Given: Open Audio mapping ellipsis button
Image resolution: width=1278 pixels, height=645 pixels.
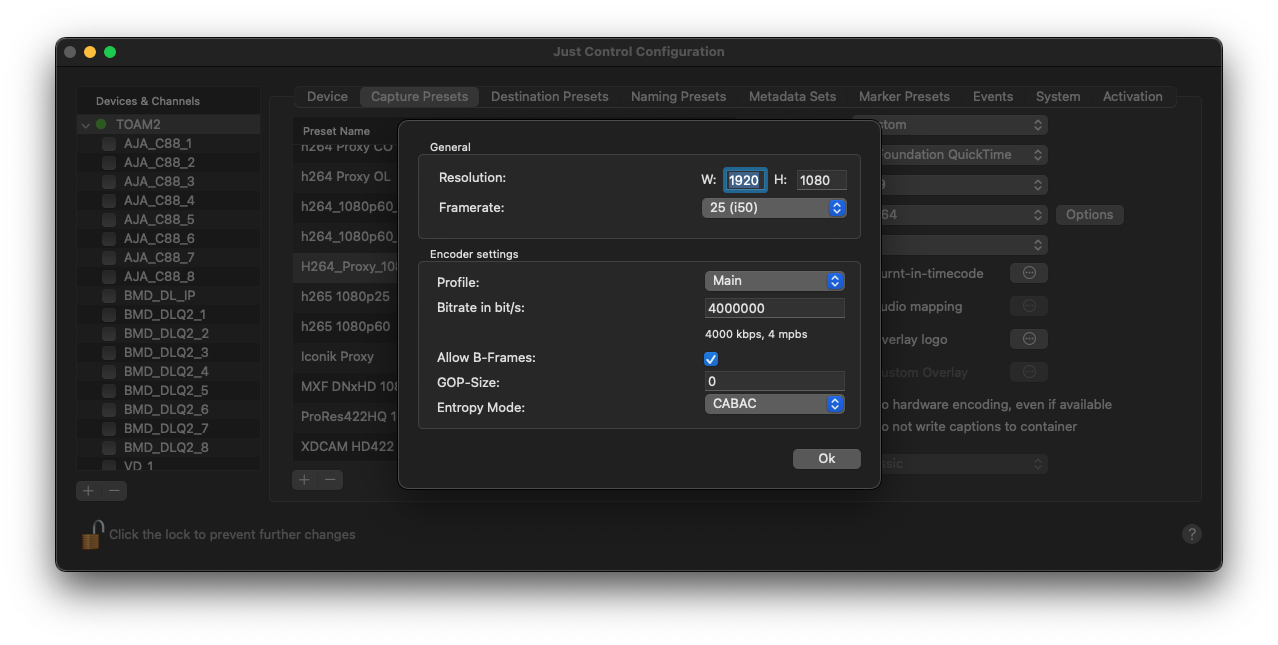Looking at the screenshot, I should pyautogui.click(x=1029, y=306).
